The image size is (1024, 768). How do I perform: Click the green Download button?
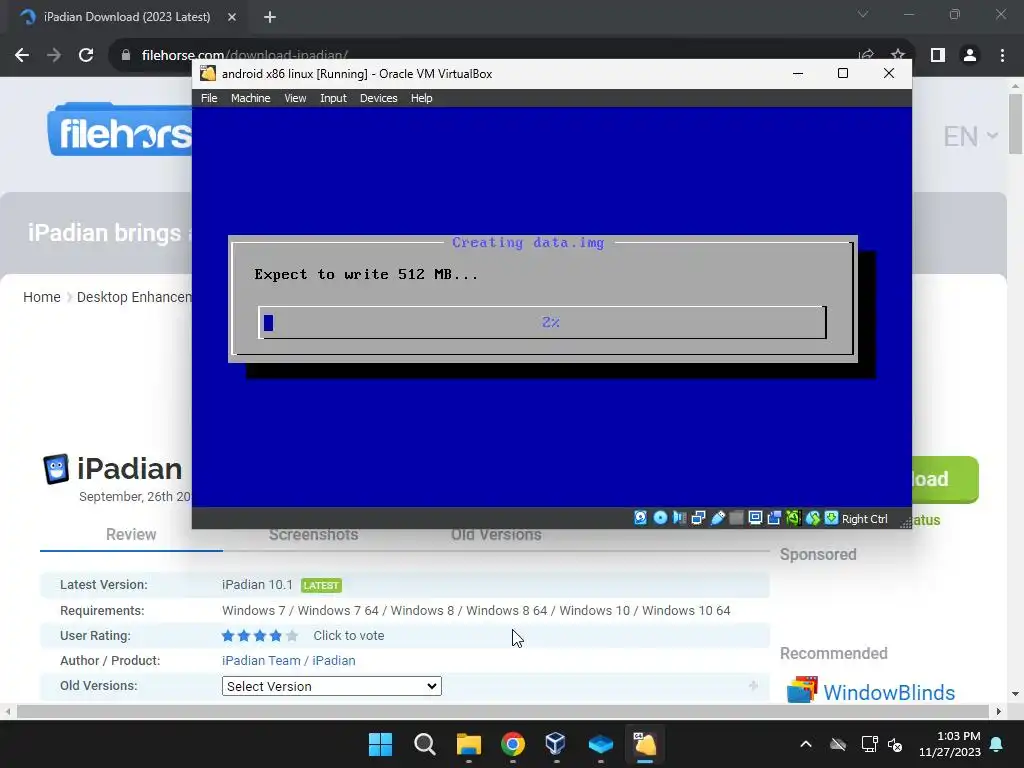click(944, 479)
